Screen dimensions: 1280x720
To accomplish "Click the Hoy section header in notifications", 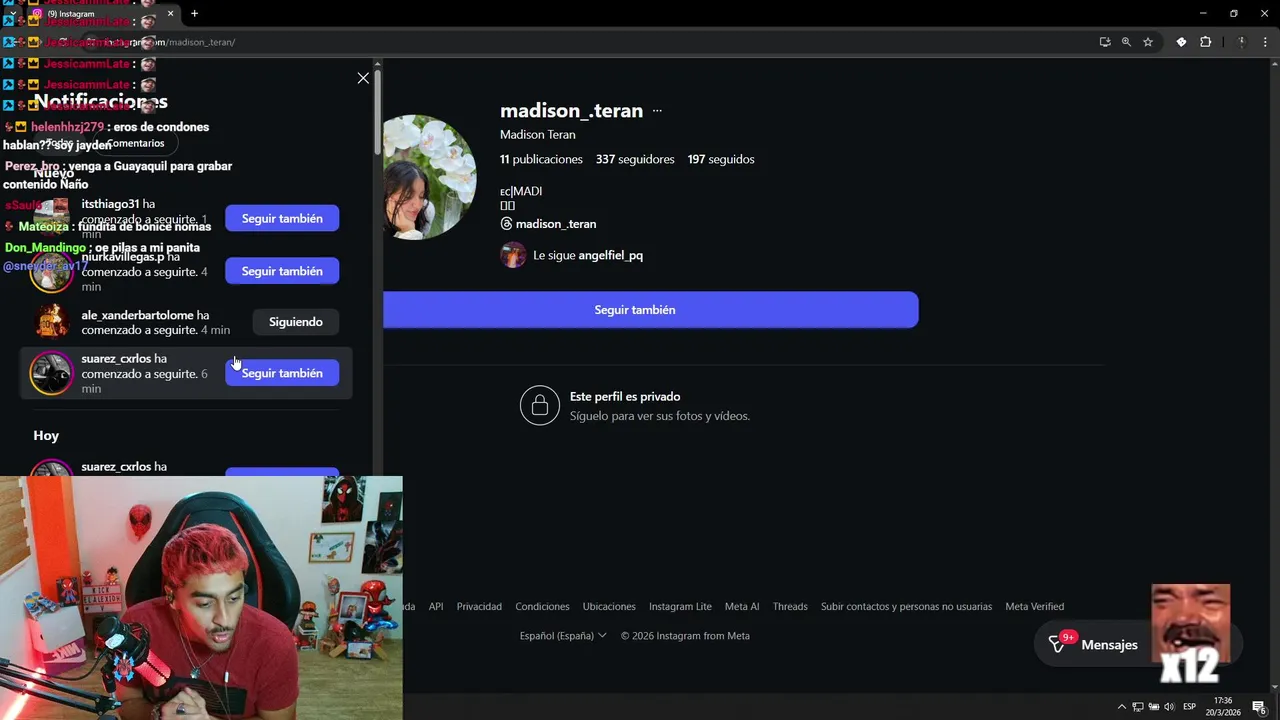I will 46,436.
